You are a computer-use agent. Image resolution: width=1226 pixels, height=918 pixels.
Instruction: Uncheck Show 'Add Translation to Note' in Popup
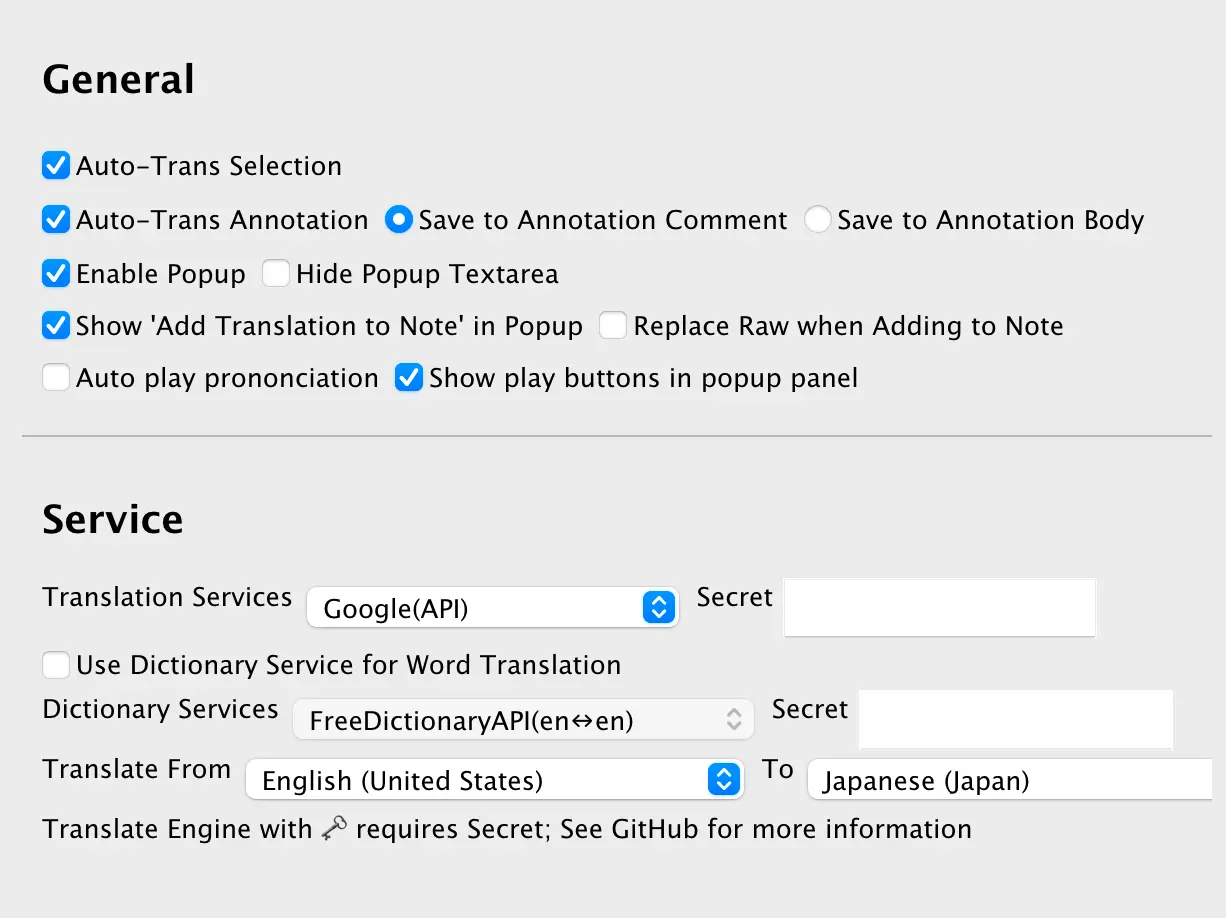(x=56, y=326)
